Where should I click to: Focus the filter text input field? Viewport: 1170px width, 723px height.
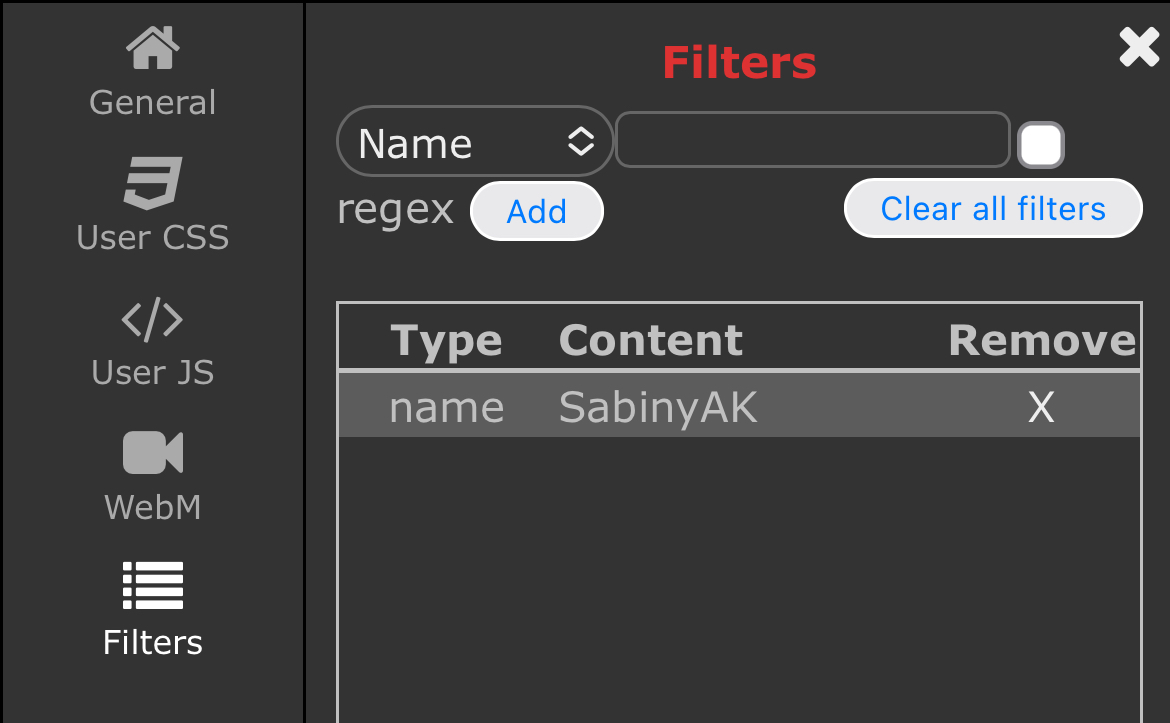click(813, 140)
